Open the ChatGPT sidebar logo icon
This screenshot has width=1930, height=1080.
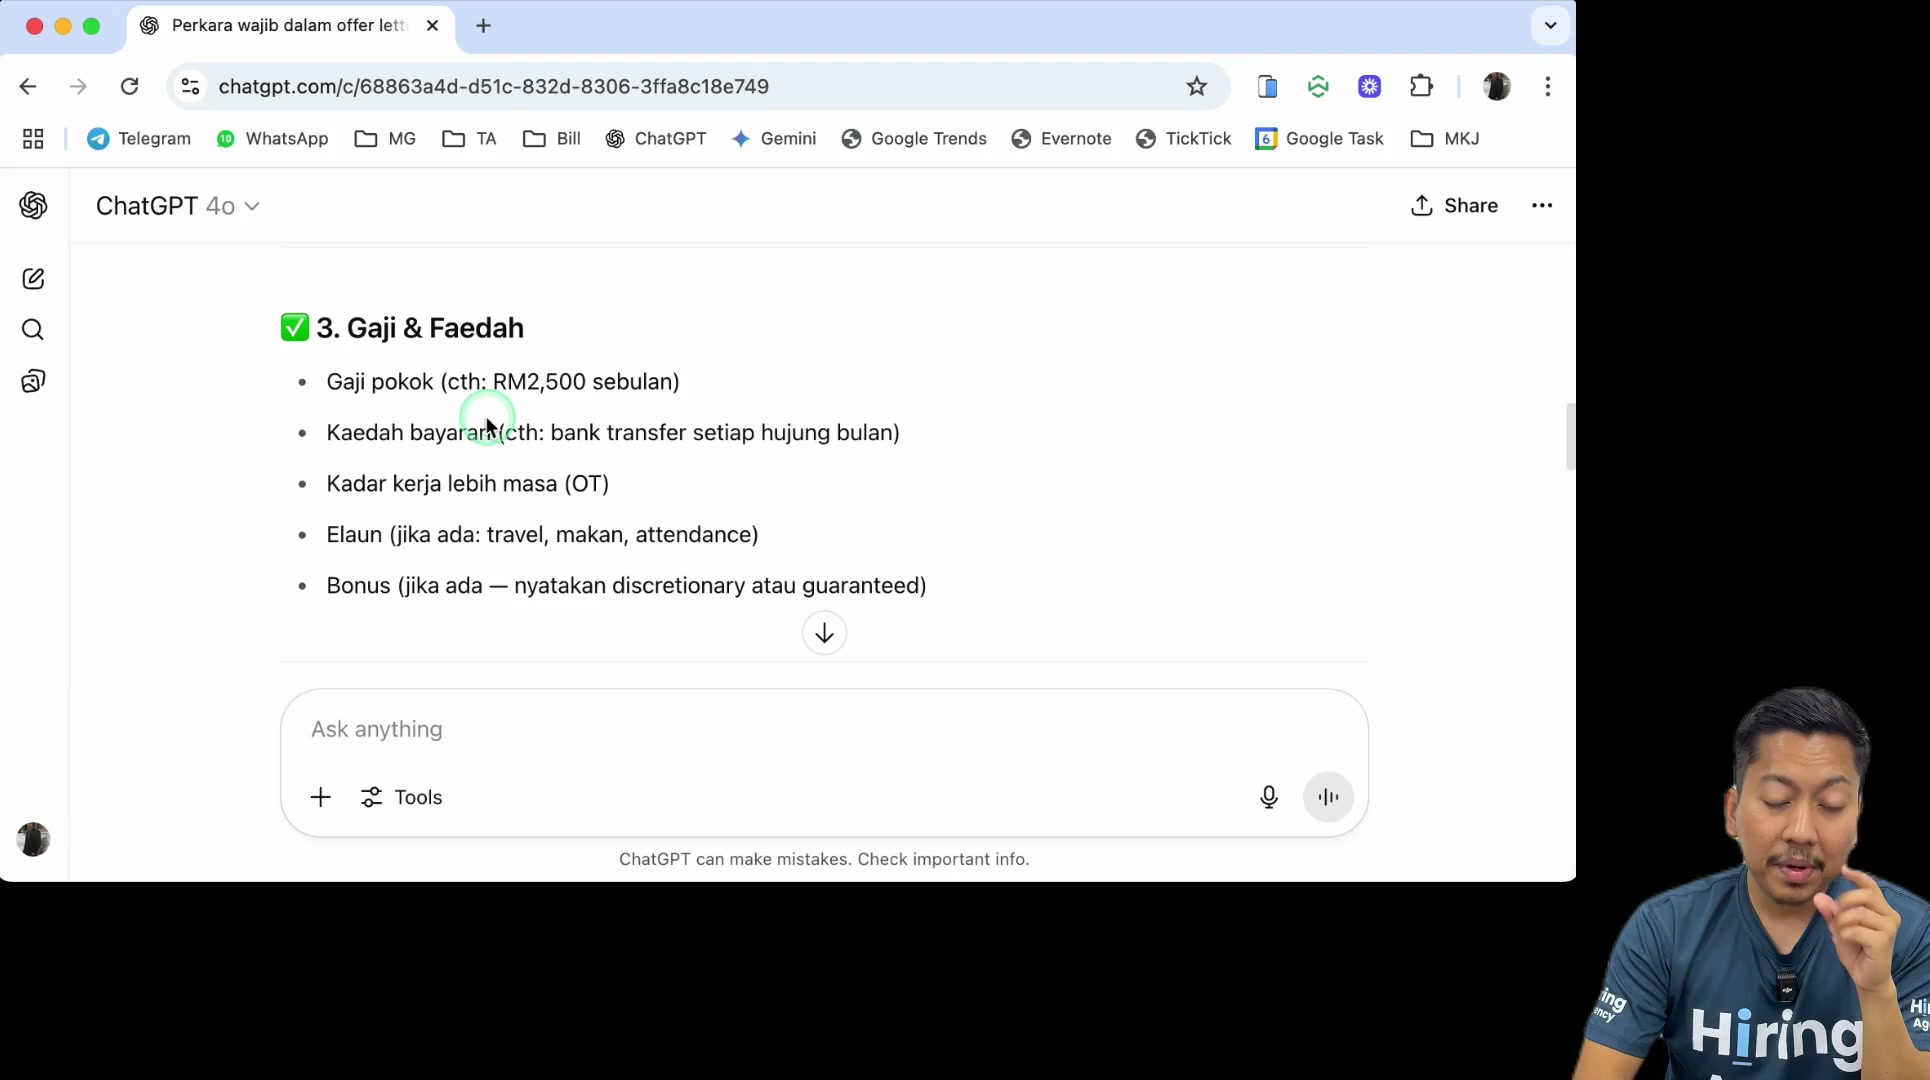[x=33, y=205]
